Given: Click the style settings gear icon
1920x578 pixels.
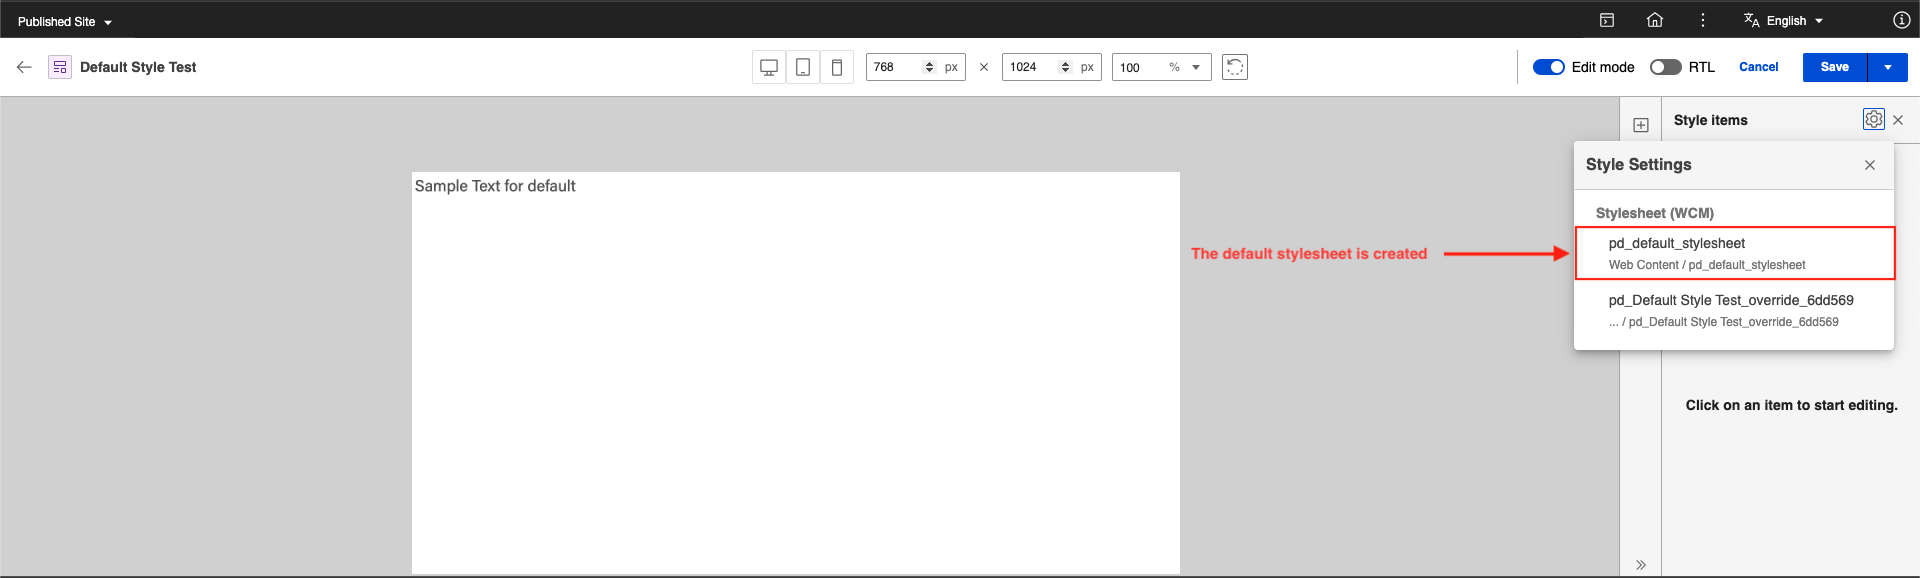Looking at the screenshot, I should coord(1873,120).
